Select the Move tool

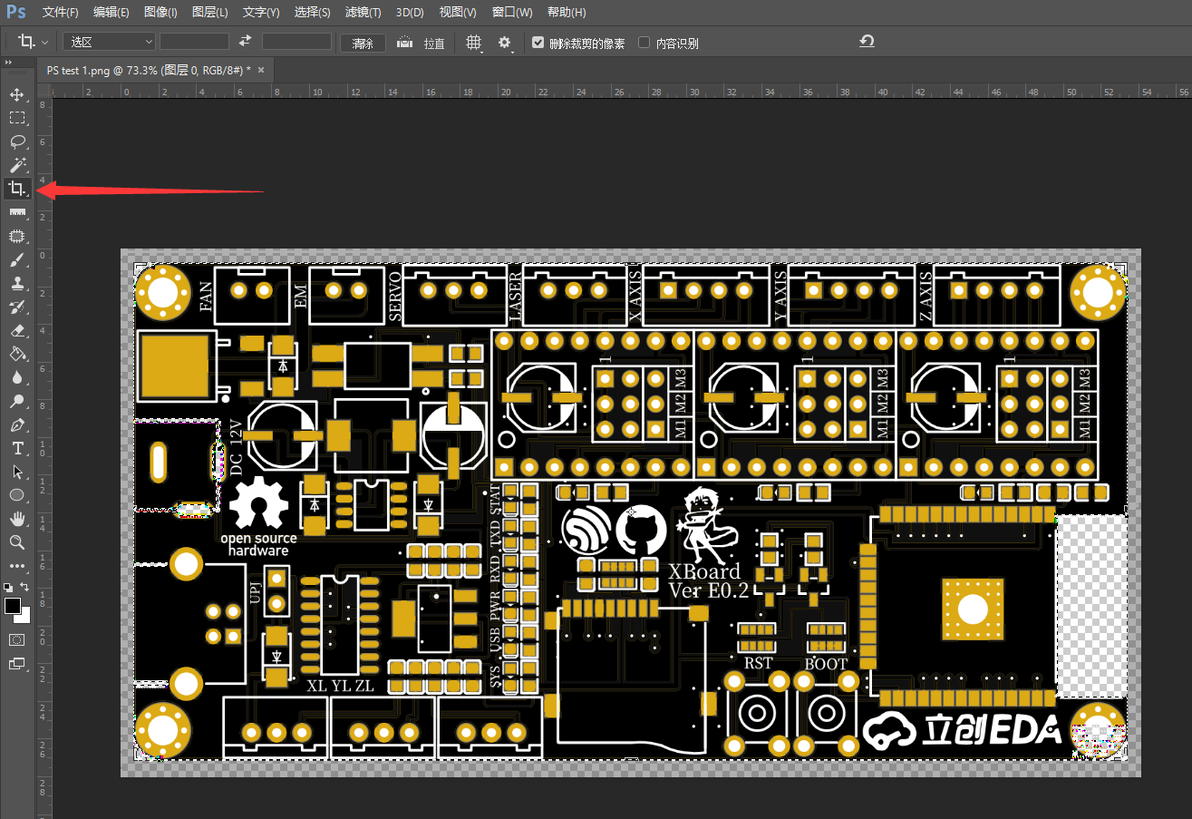click(x=17, y=94)
